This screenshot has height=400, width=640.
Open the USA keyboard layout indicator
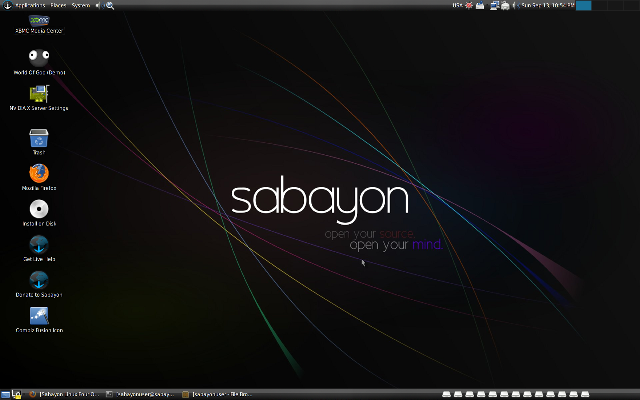click(457, 5)
